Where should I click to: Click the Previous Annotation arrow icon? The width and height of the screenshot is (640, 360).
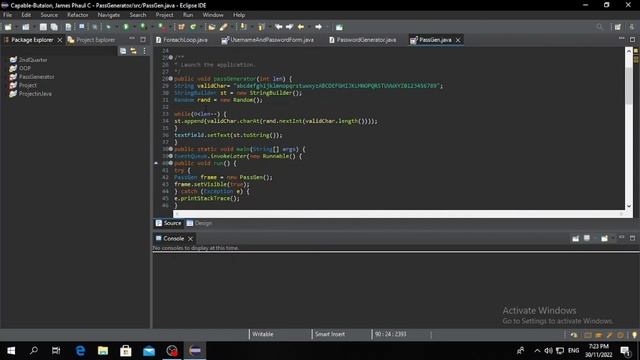pos(261,27)
